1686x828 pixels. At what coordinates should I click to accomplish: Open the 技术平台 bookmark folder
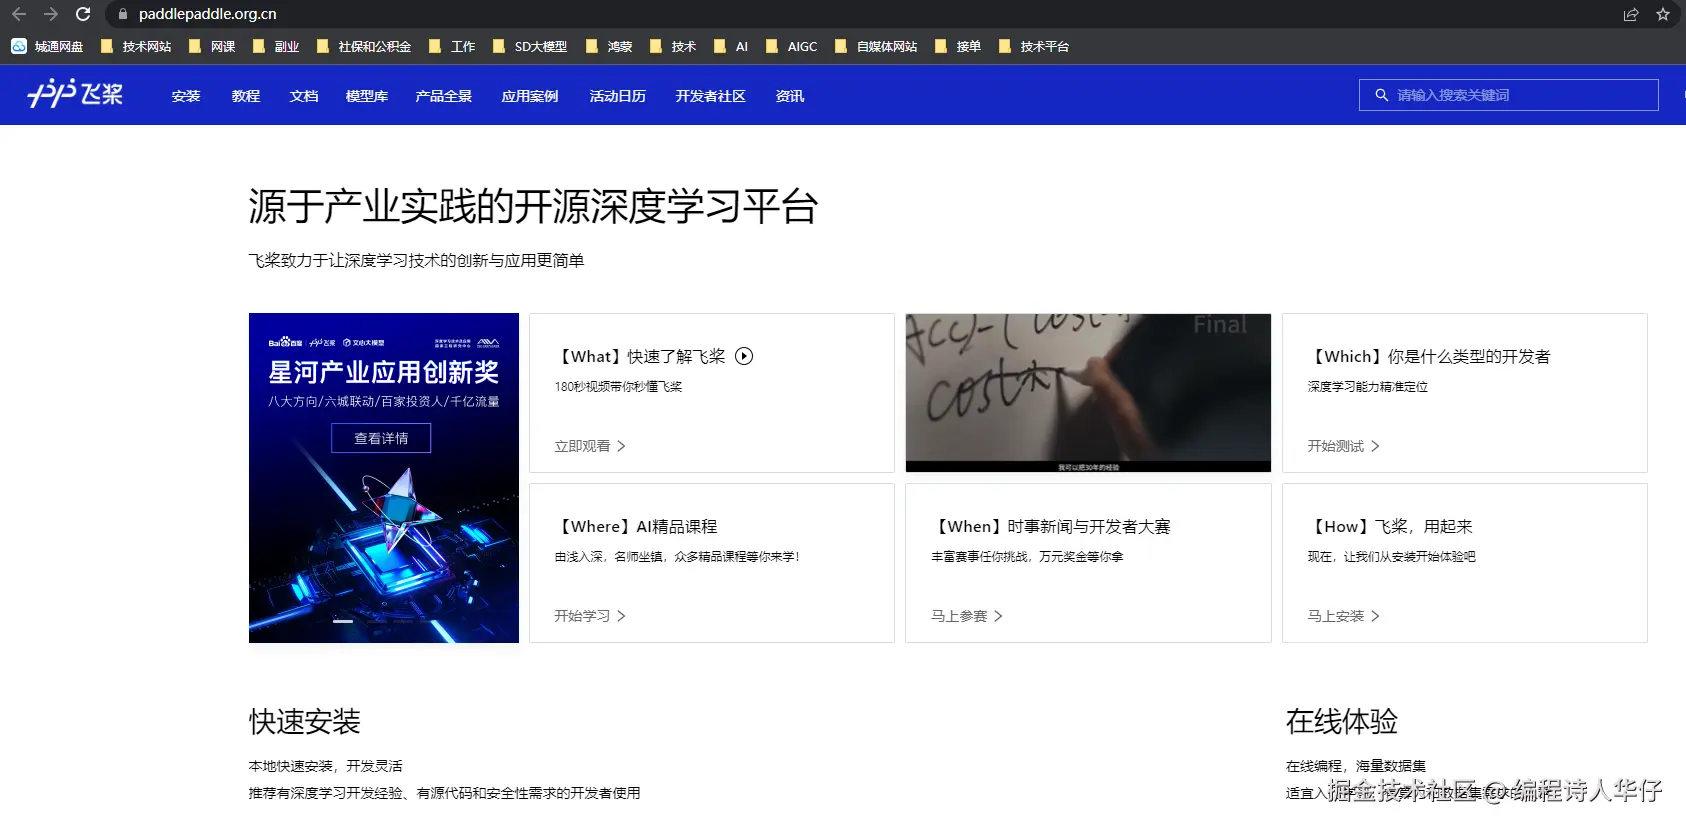[x=1034, y=46]
